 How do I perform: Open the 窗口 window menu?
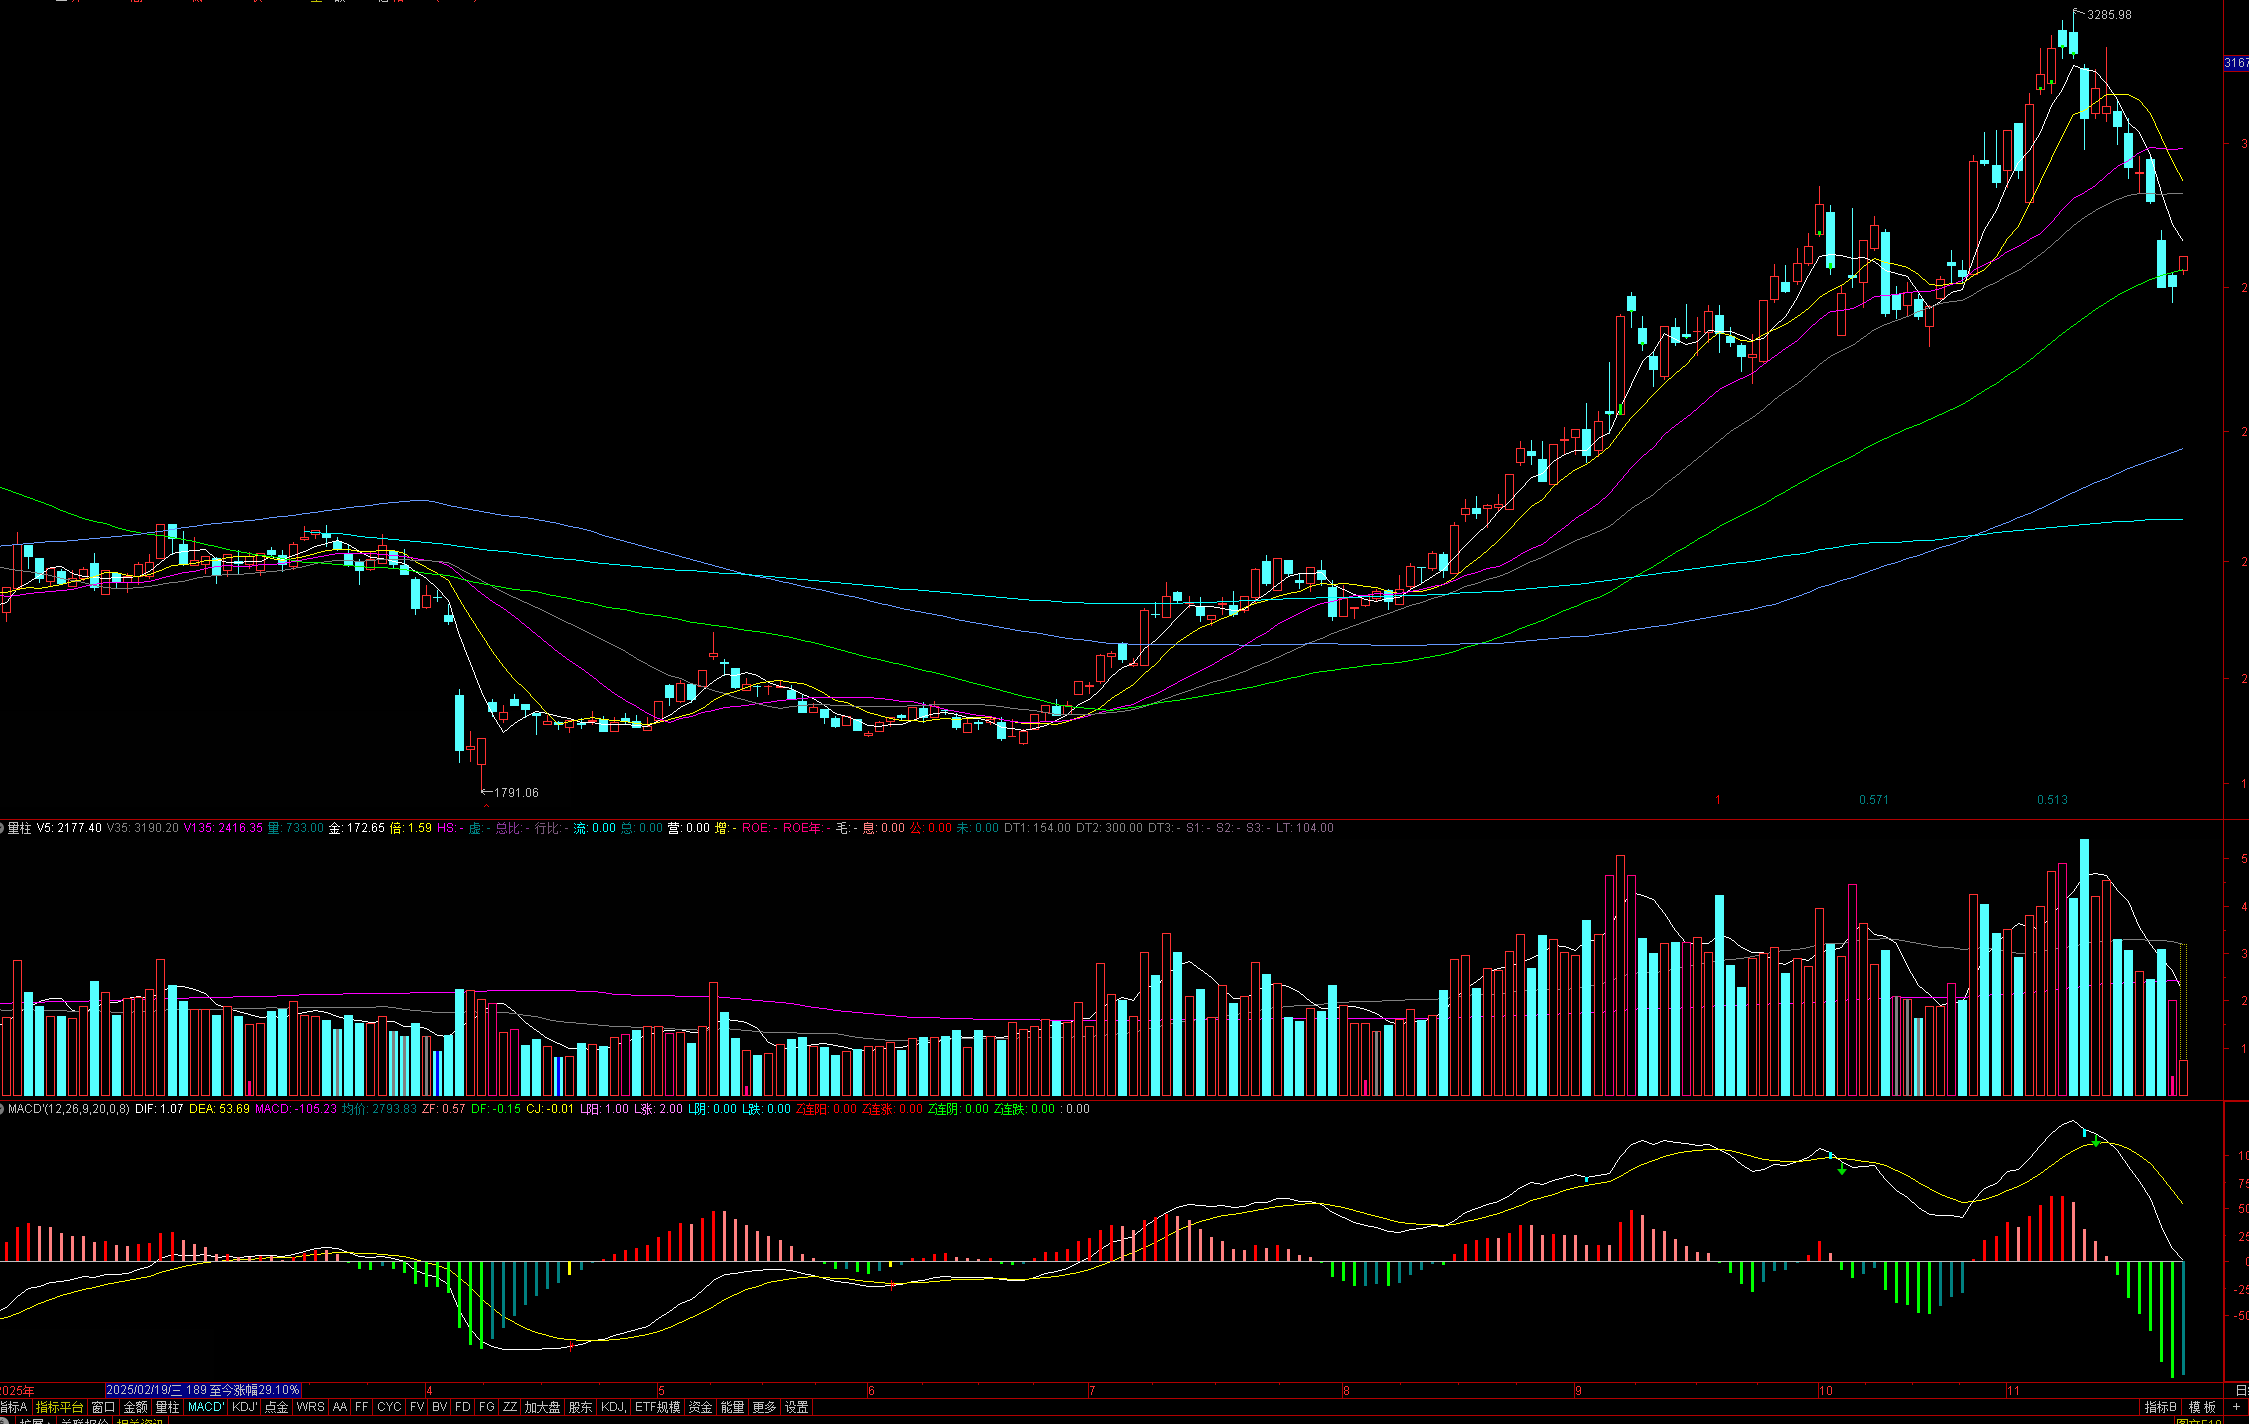click(103, 1407)
